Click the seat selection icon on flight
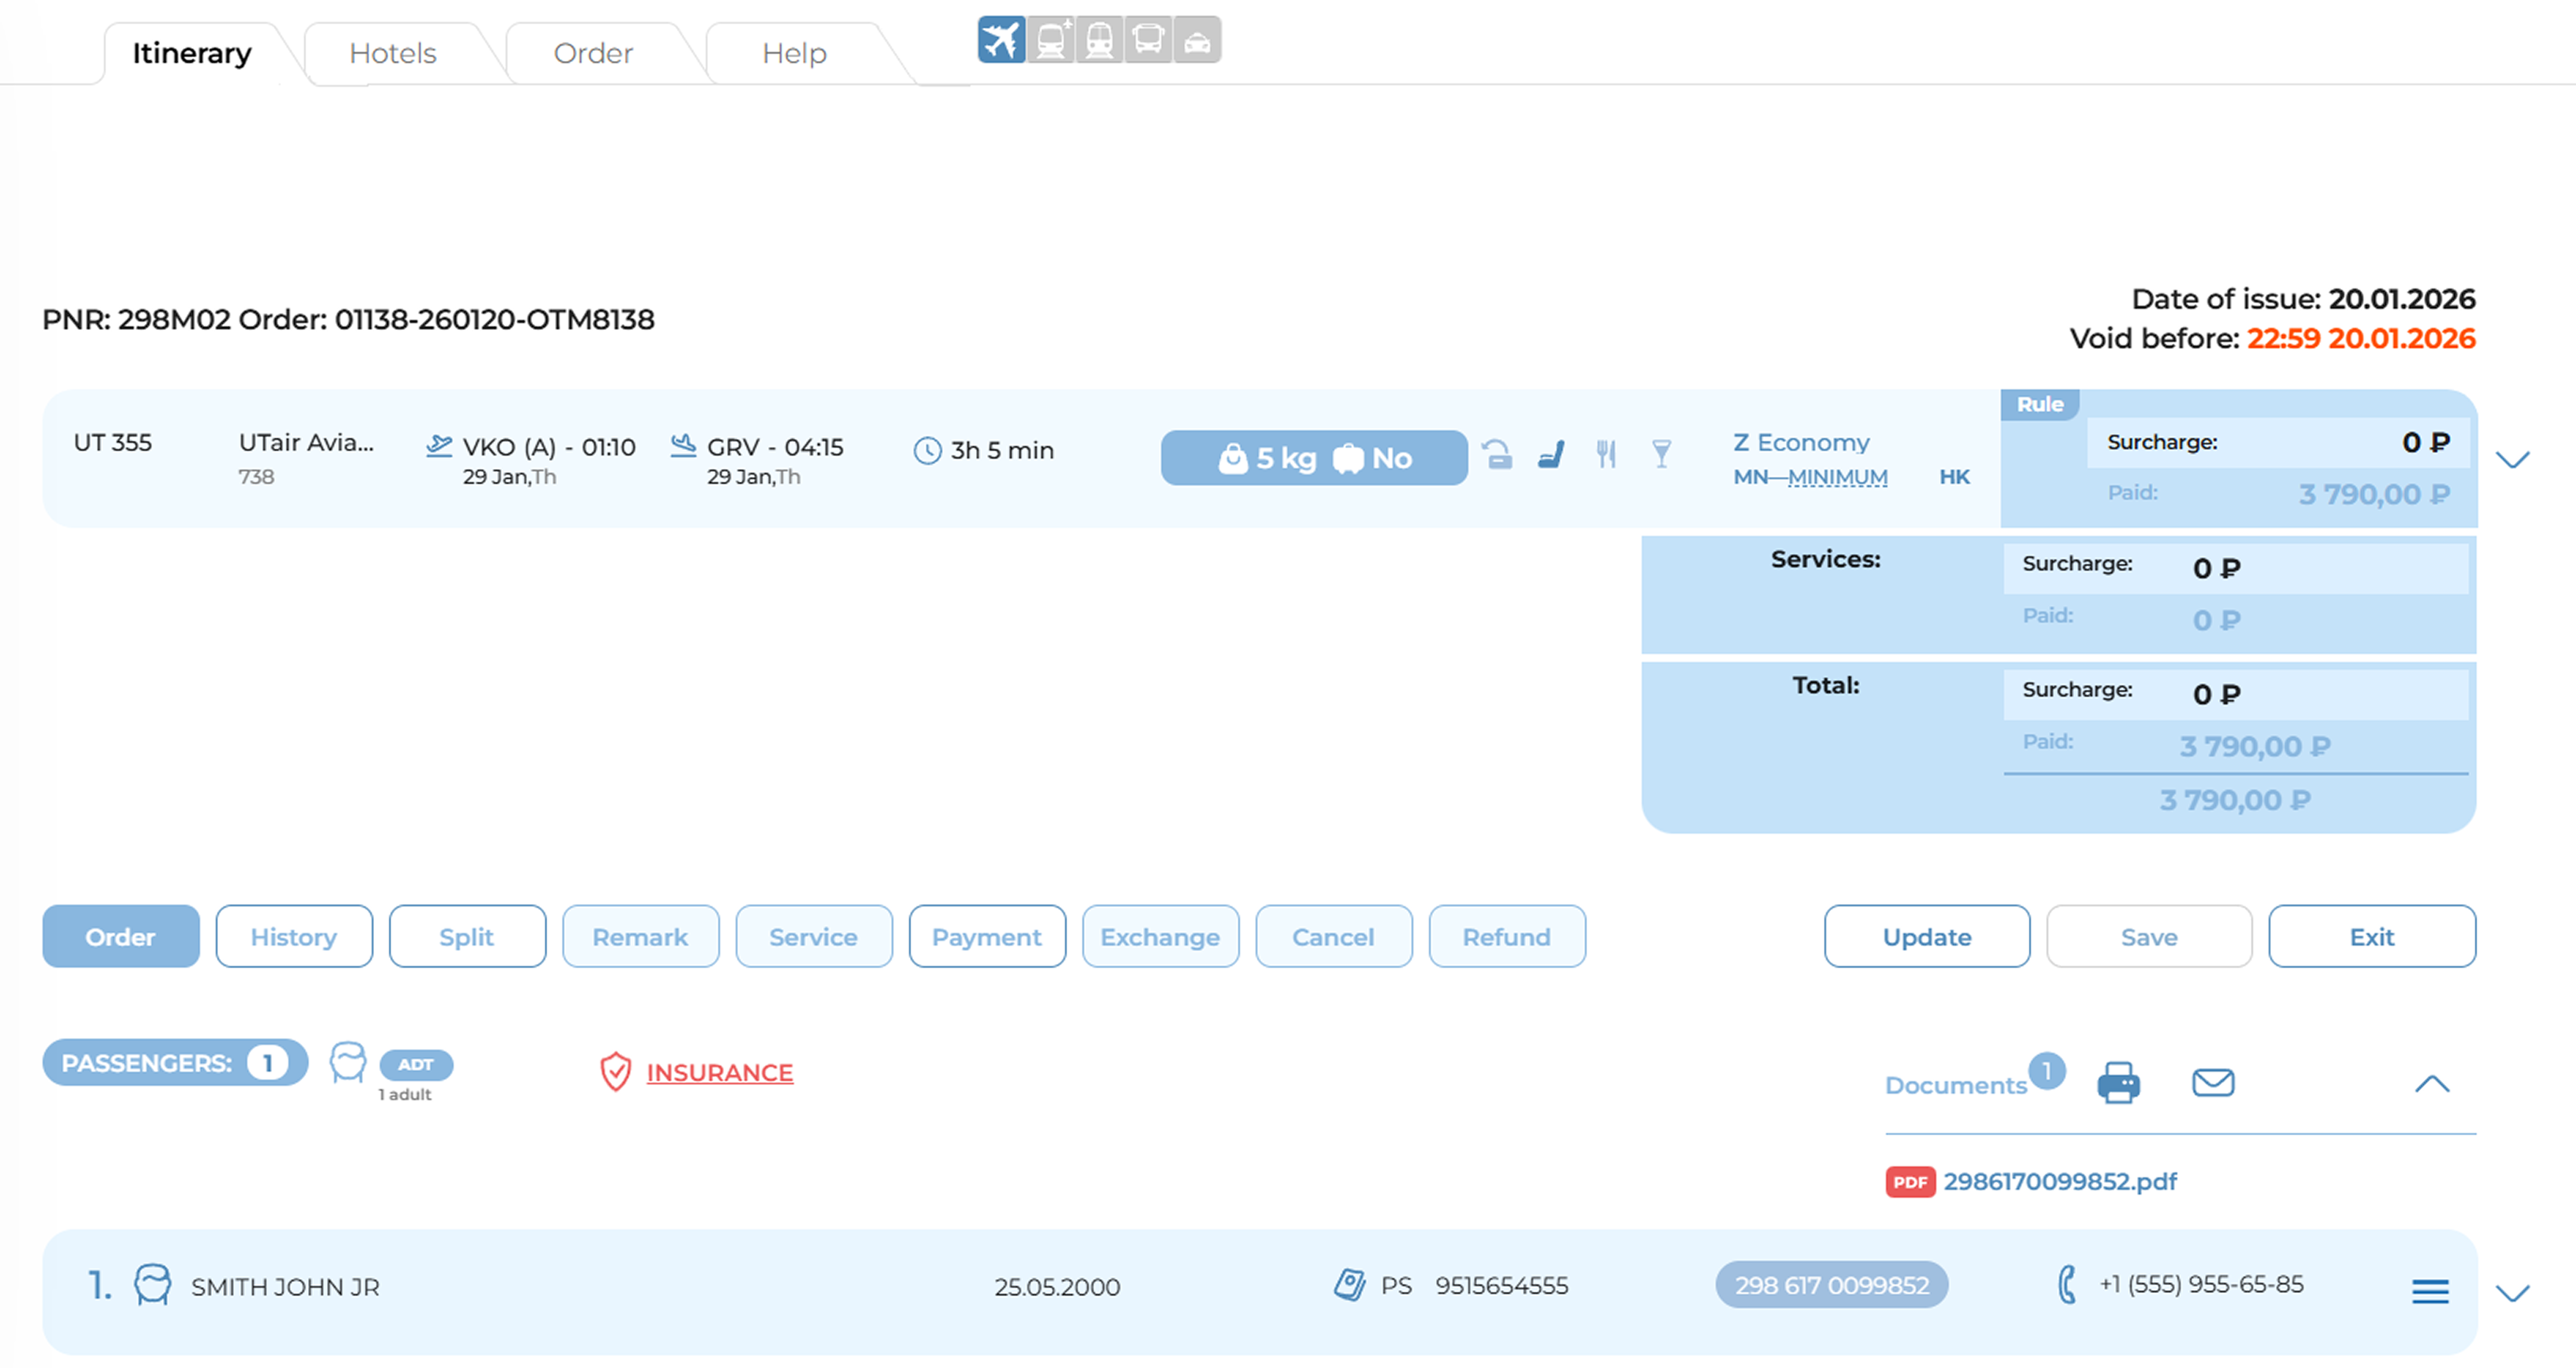Screen dimensions: 2576x1368 (x=1551, y=456)
